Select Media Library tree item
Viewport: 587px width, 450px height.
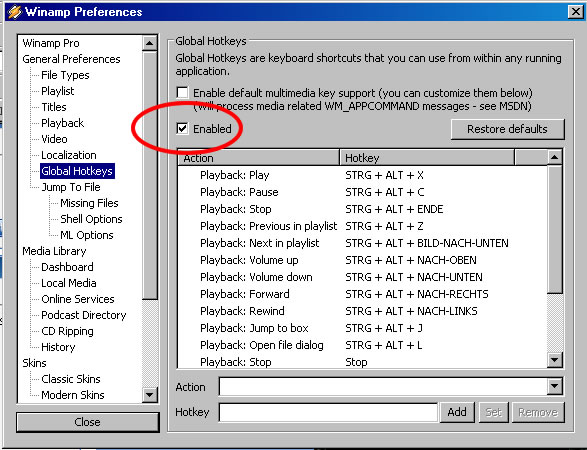click(x=54, y=251)
